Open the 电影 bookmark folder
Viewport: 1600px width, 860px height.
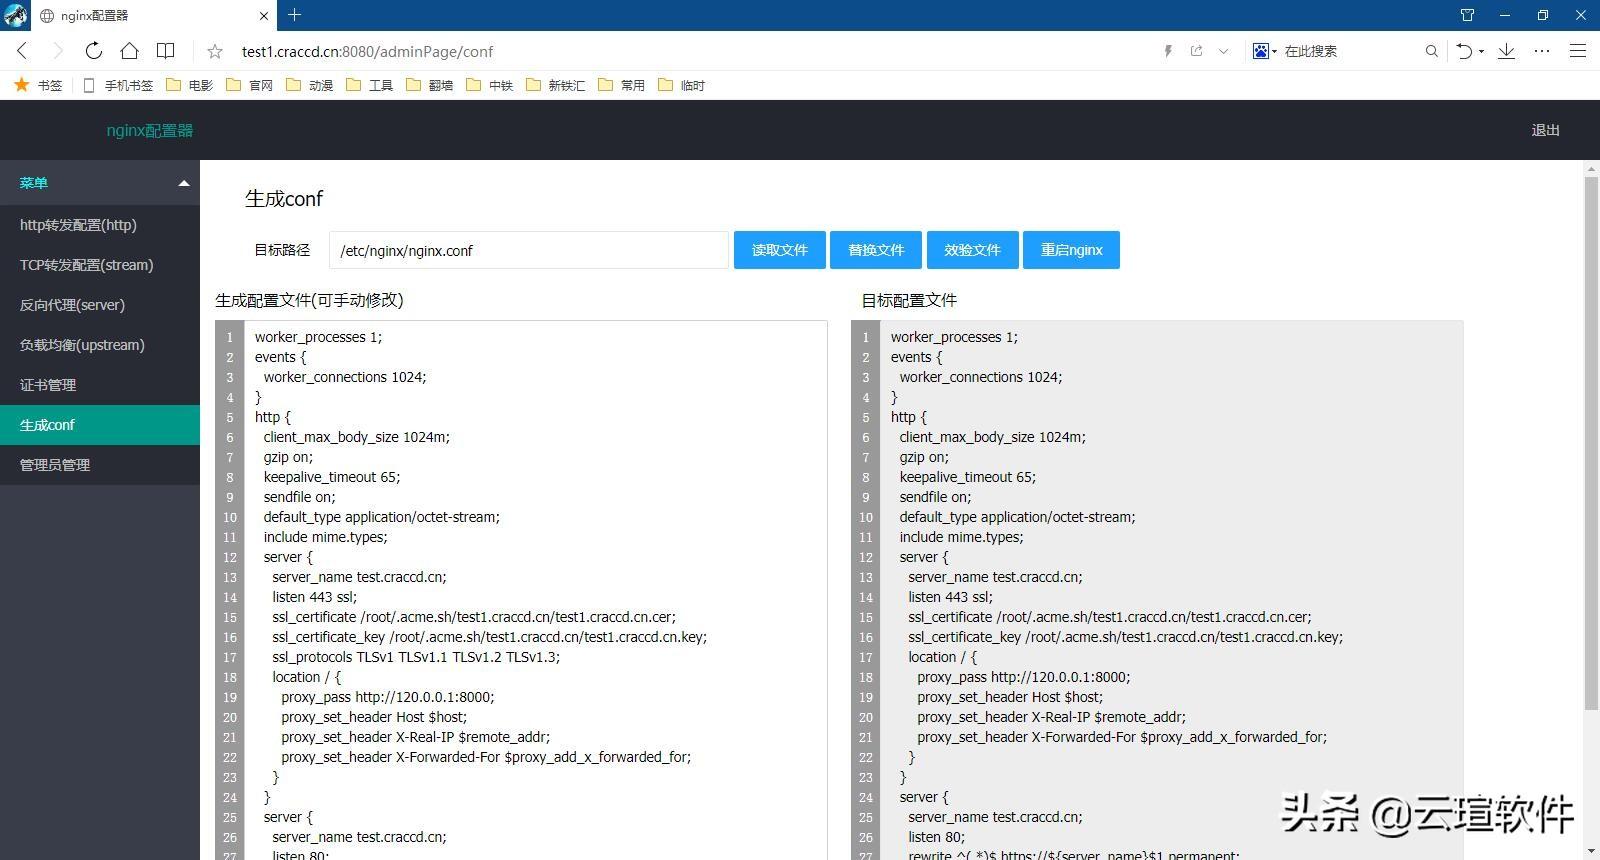pyautogui.click(x=190, y=85)
